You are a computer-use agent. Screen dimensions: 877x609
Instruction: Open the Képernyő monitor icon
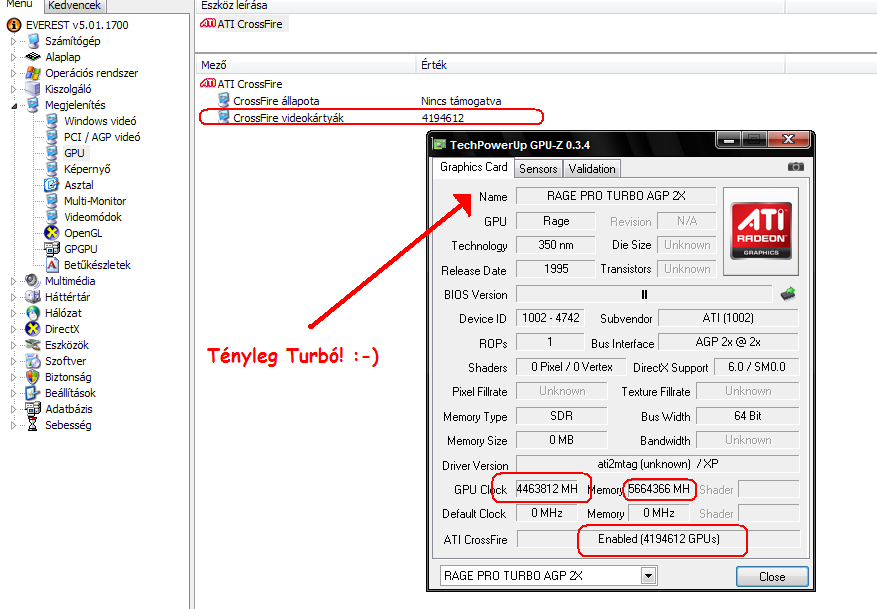tap(52, 169)
